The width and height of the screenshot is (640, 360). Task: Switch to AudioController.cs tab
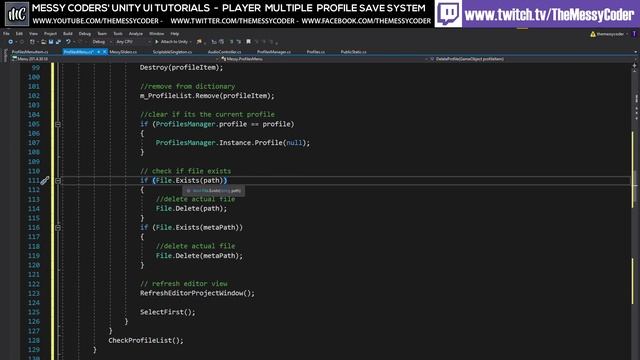224,52
